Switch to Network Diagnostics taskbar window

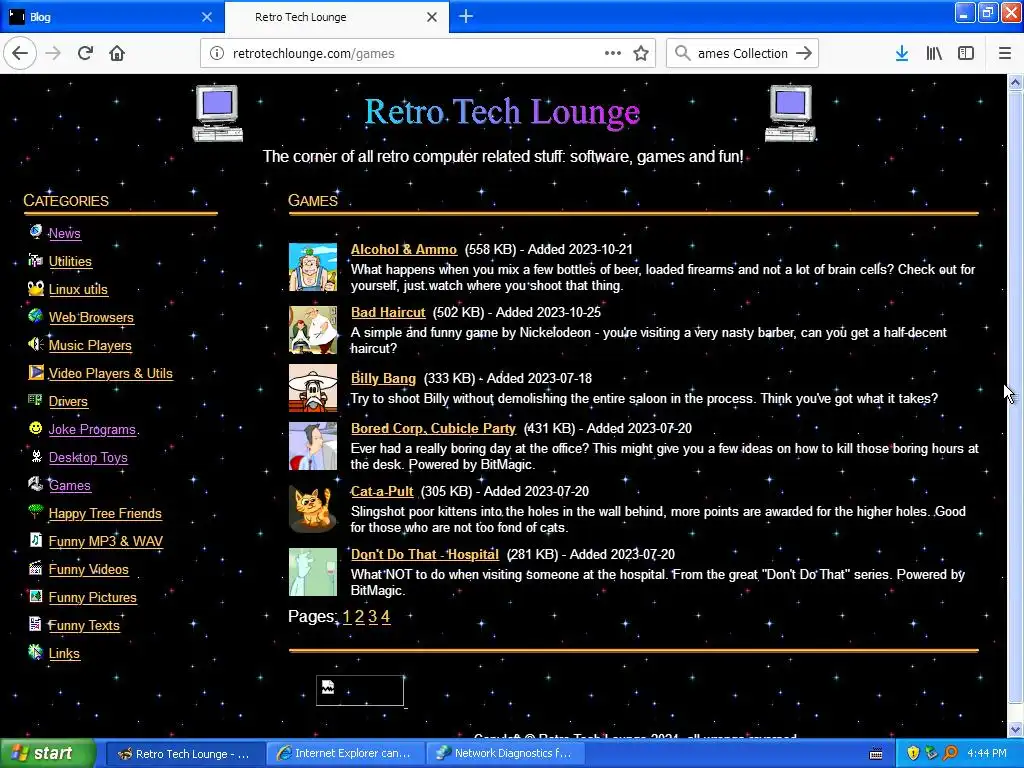(x=505, y=753)
